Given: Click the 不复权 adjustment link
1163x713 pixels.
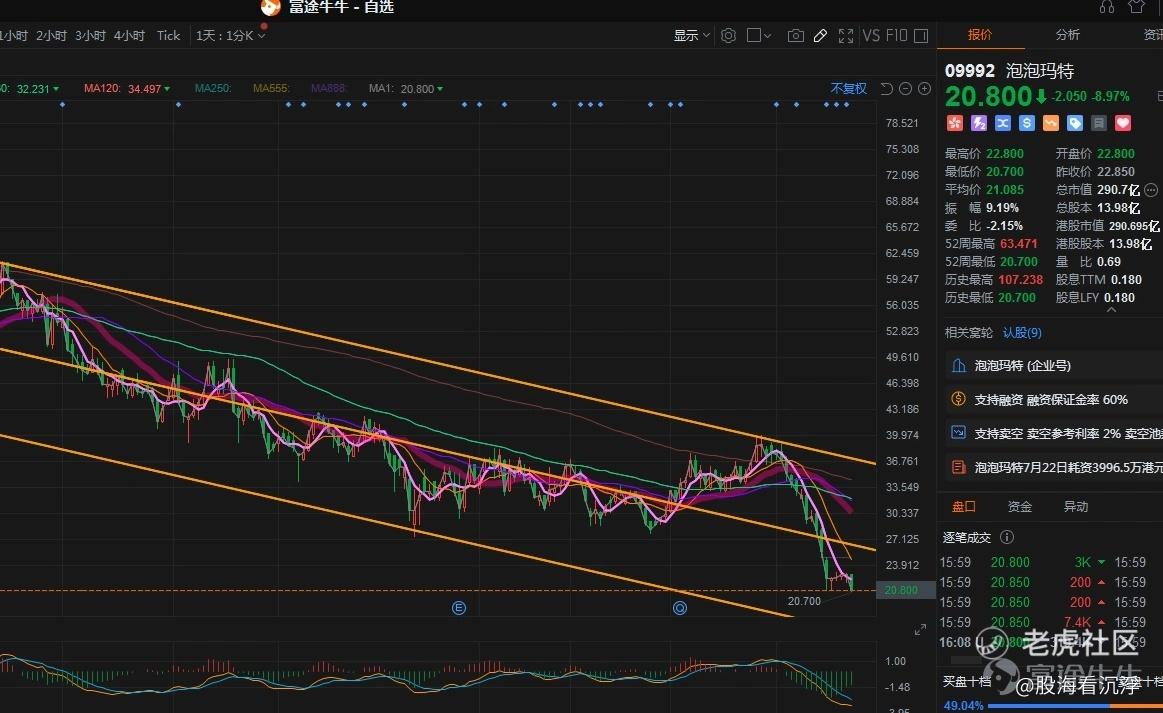Looking at the screenshot, I should coord(849,88).
